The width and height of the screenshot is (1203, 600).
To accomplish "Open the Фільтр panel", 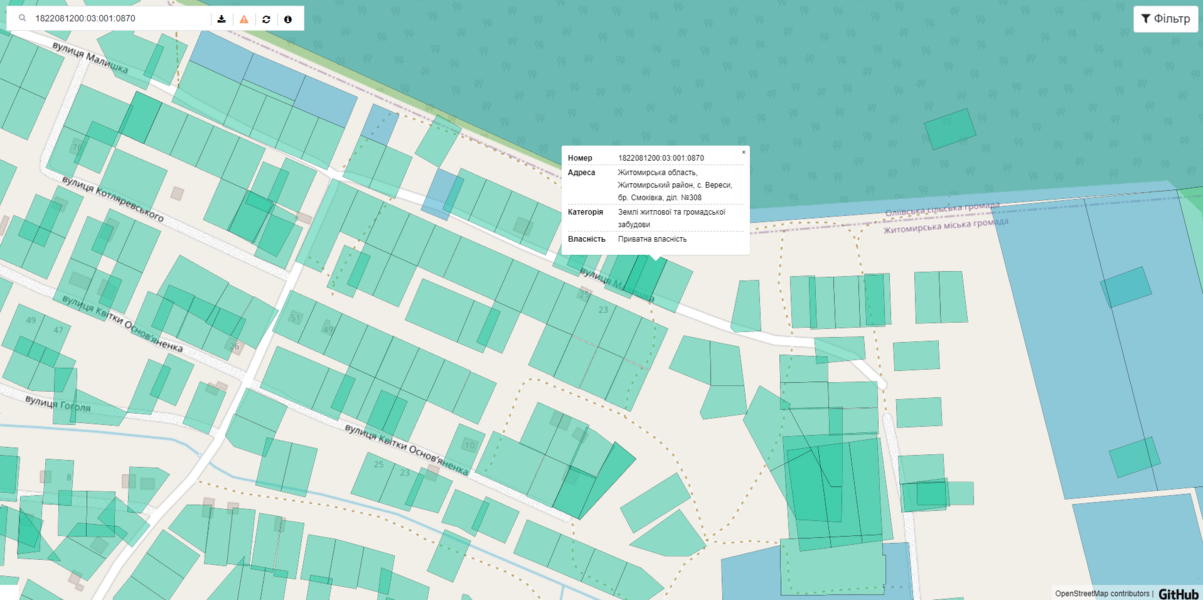I will [x=1165, y=19].
